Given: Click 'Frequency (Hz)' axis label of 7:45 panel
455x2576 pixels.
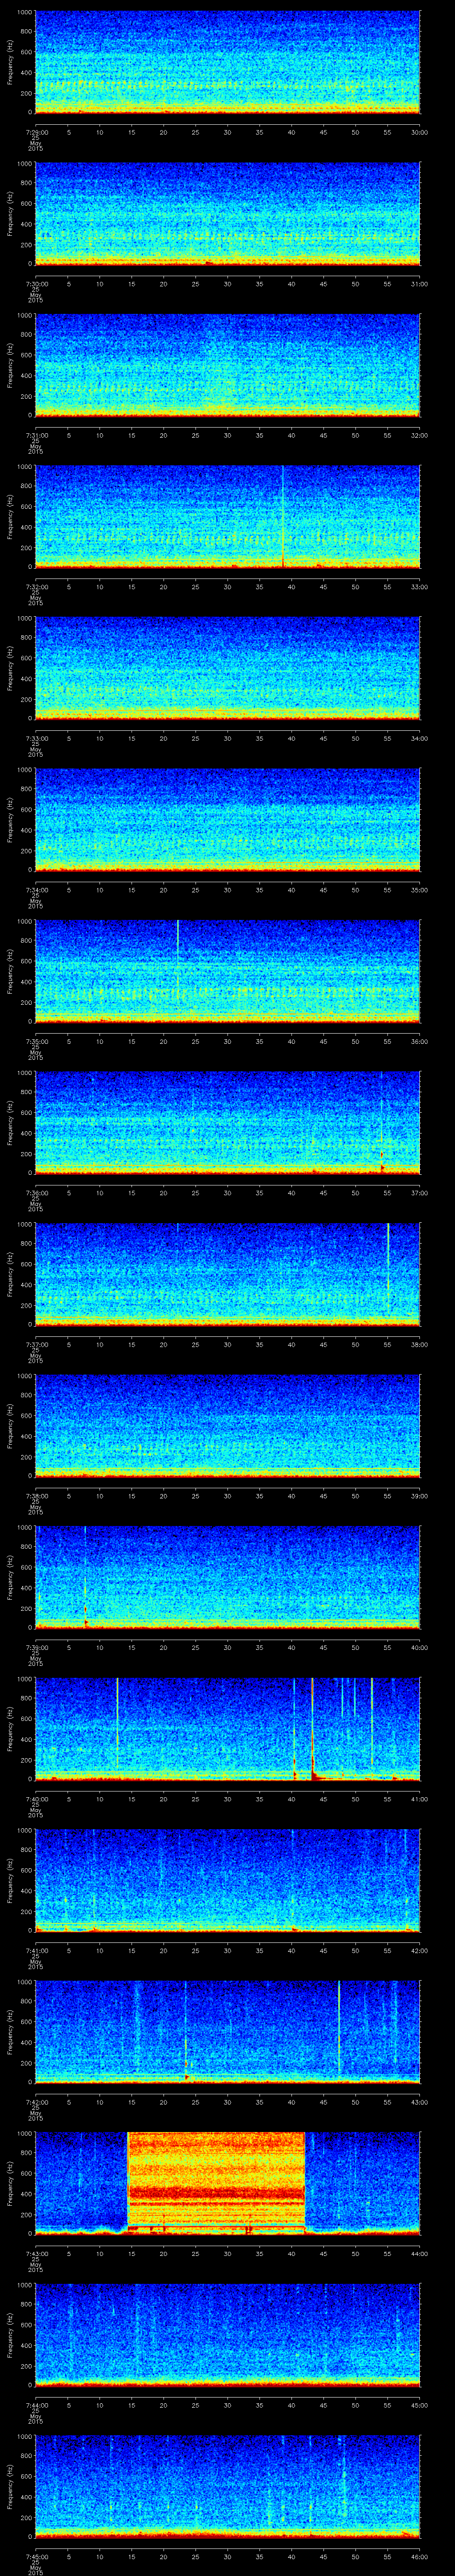Looking at the screenshot, I should coord(10,2486).
